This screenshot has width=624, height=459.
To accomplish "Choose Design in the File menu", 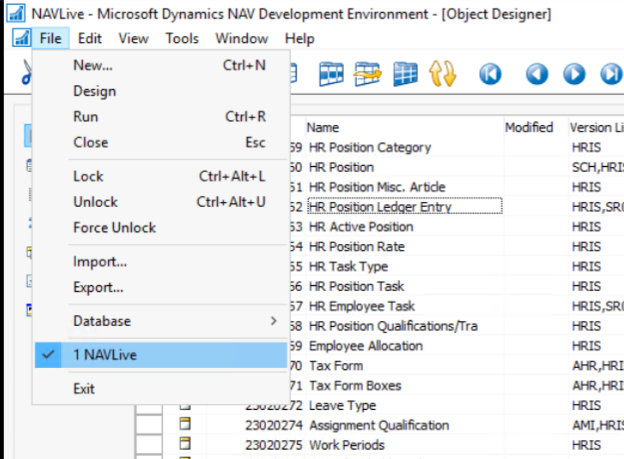I will pyautogui.click(x=161, y=91).
